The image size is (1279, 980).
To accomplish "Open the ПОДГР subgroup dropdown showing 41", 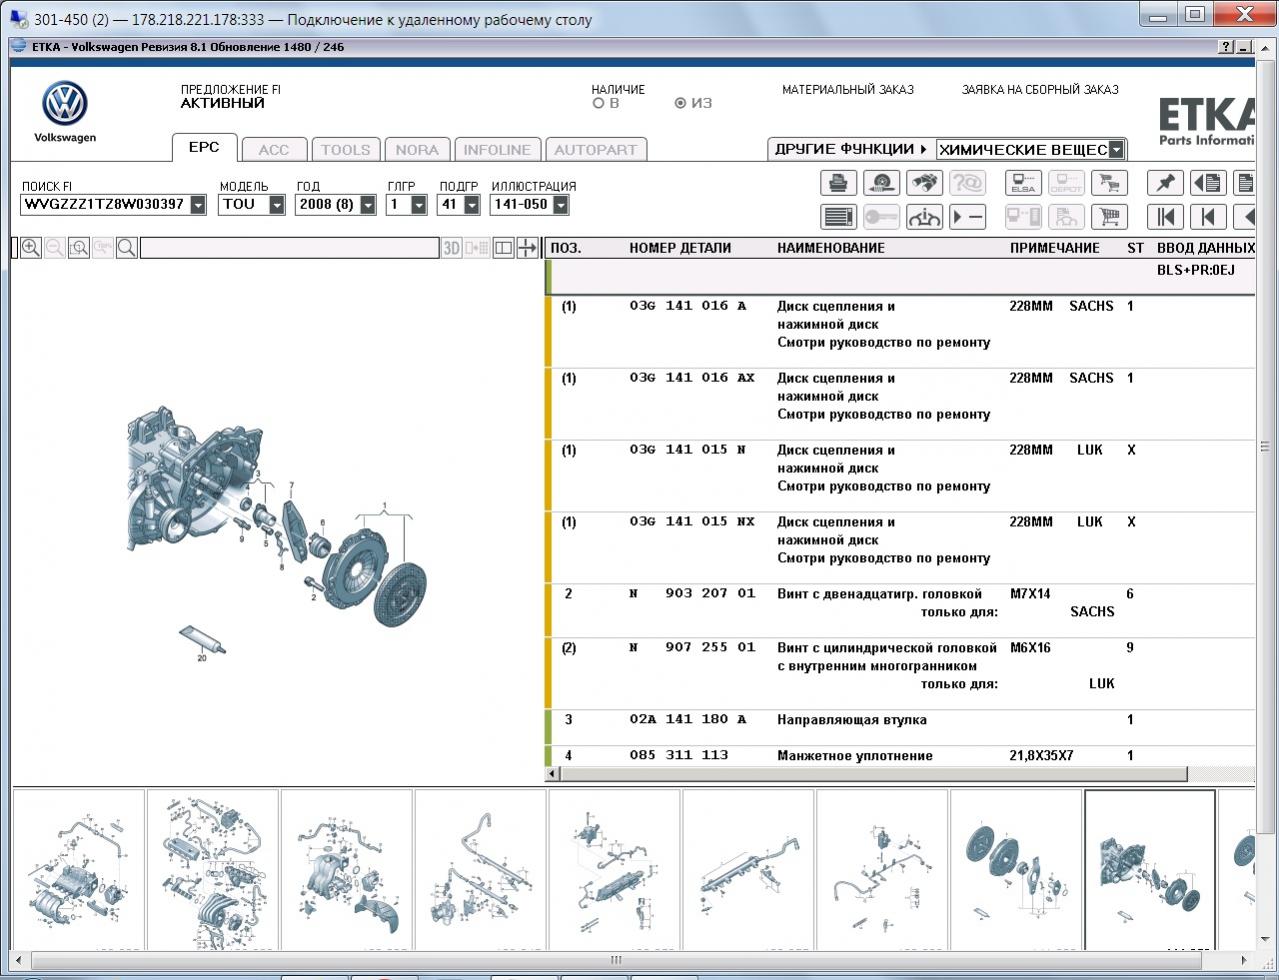I will click(x=472, y=205).
